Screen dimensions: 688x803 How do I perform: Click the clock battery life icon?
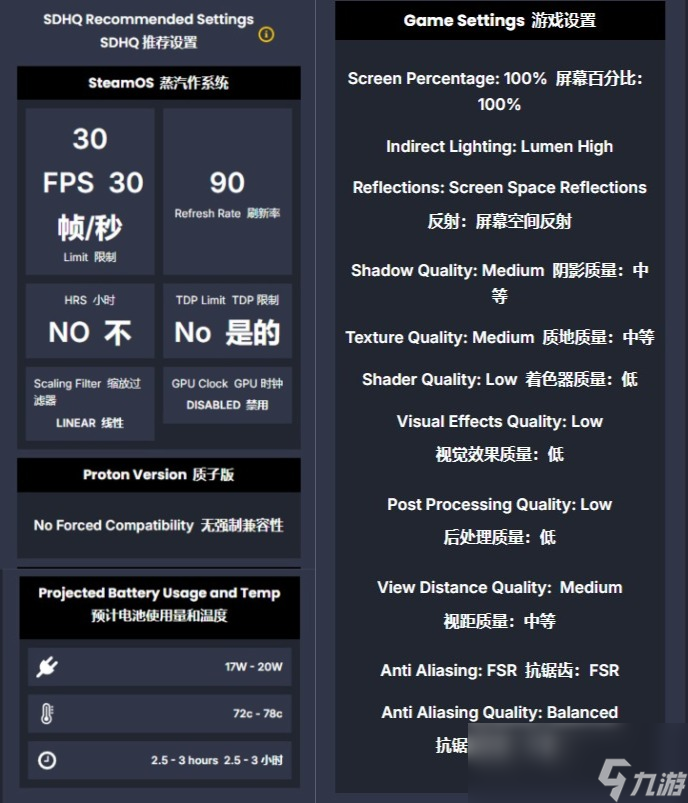[x=46, y=760]
